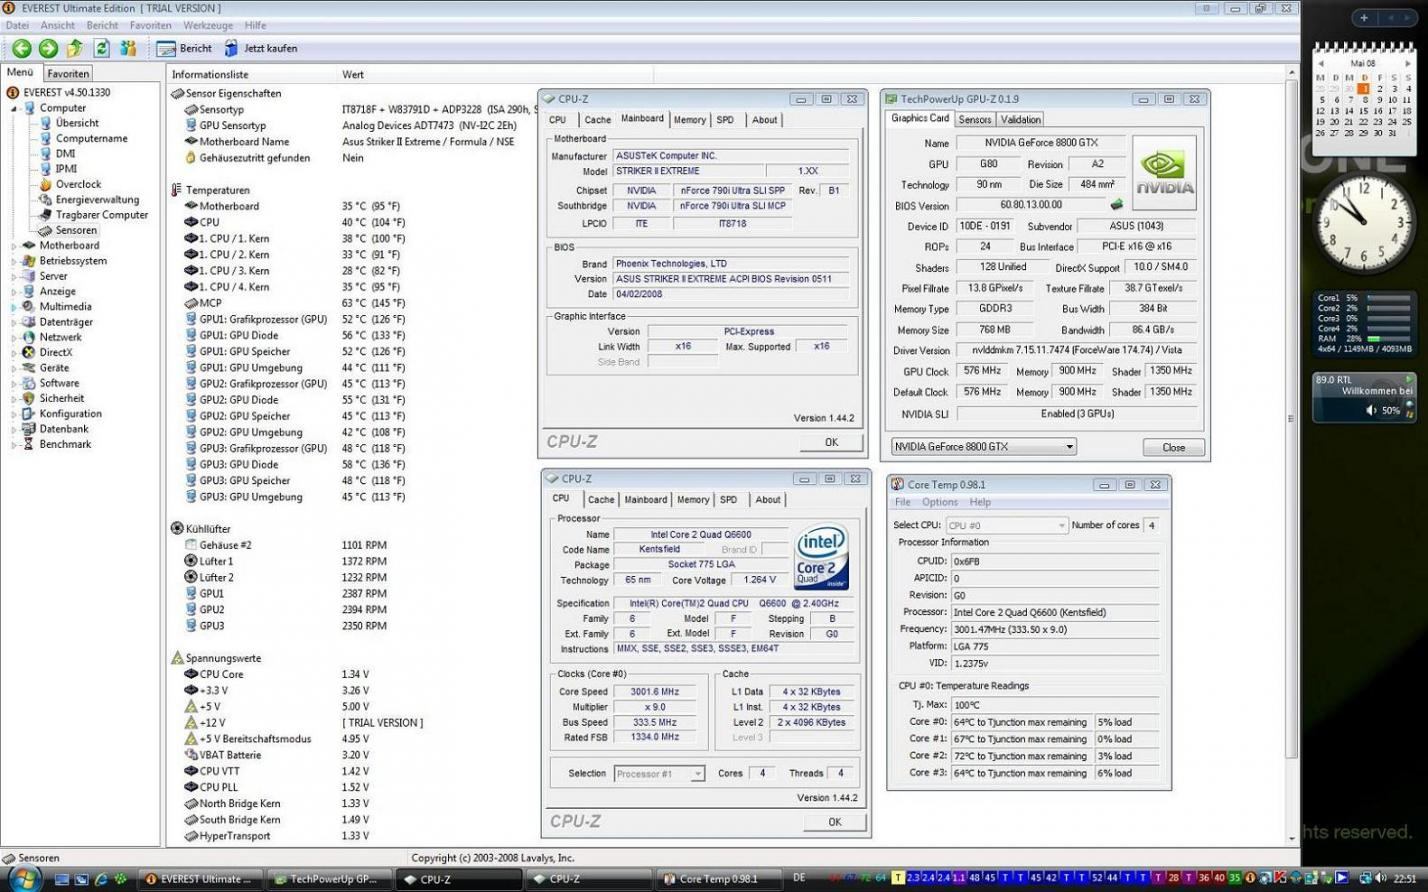The width and height of the screenshot is (1428, 892).
Task: Click the Core Temp 0.98.1 taskbar button
Action: tap(716, 879)
